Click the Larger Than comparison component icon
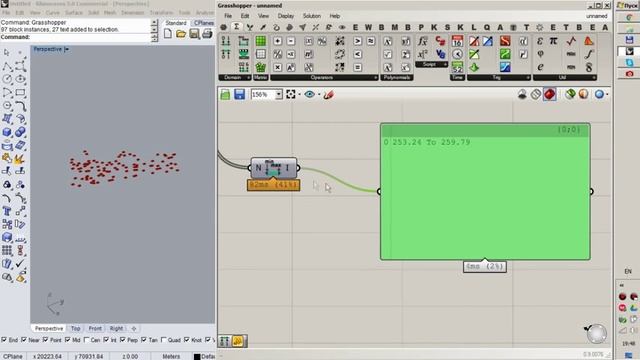 click(358, 41)
